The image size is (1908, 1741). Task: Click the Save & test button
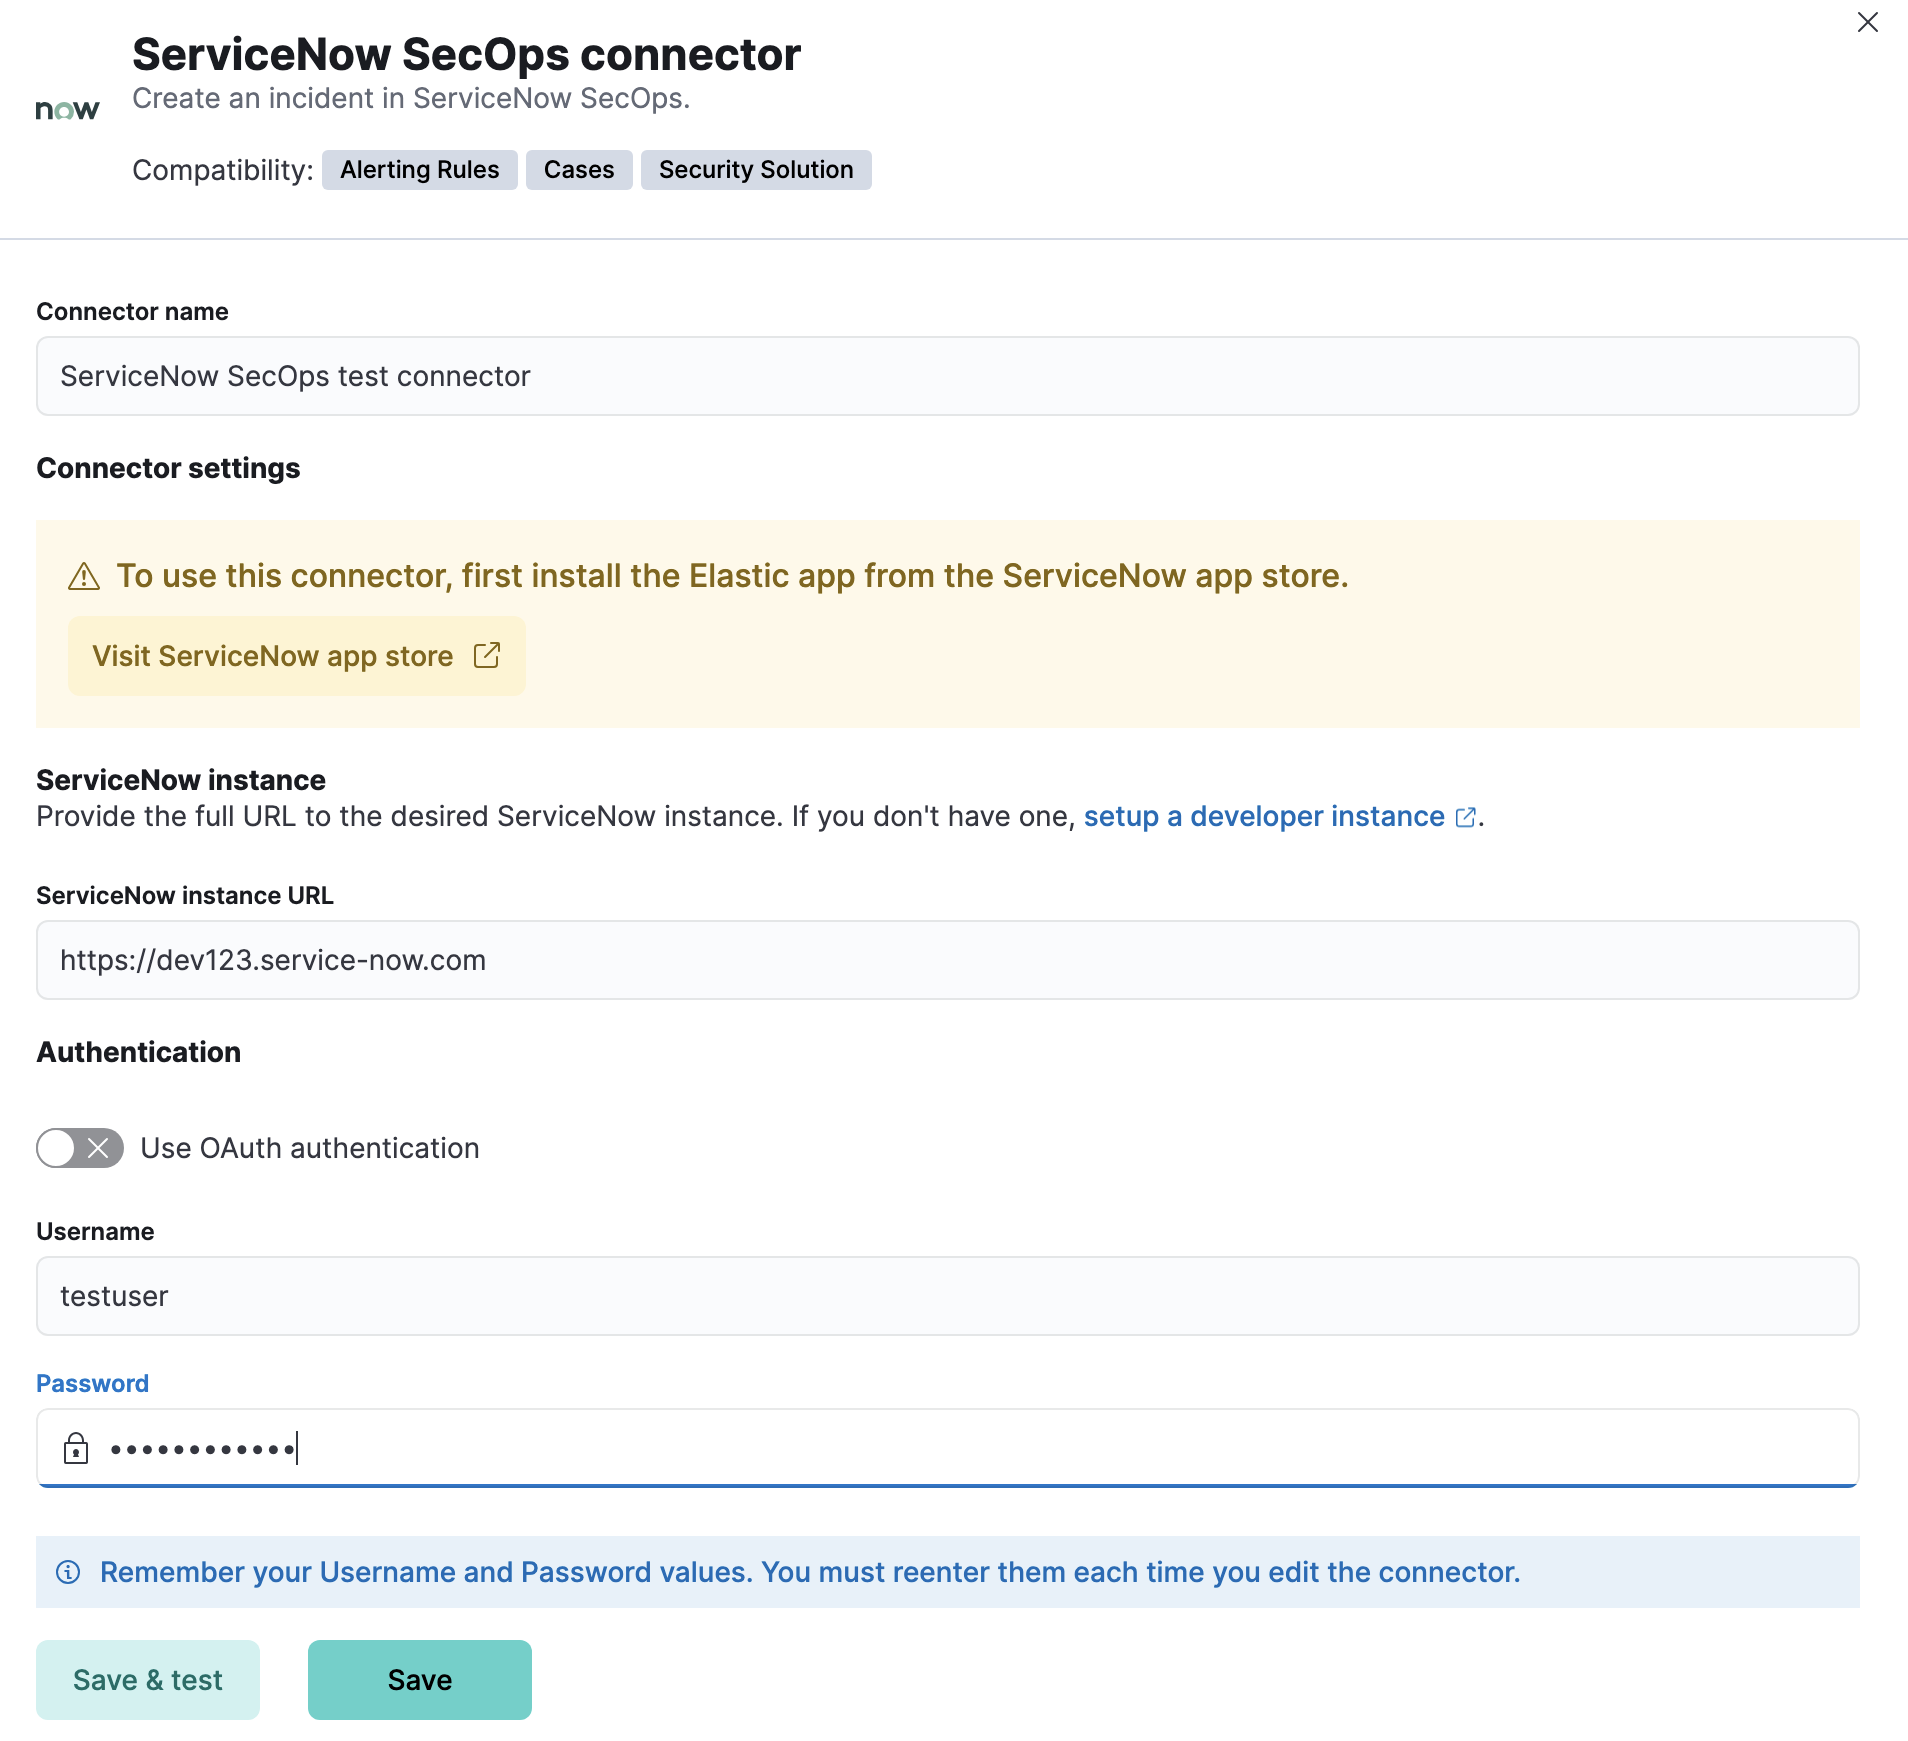point(147,1679)
